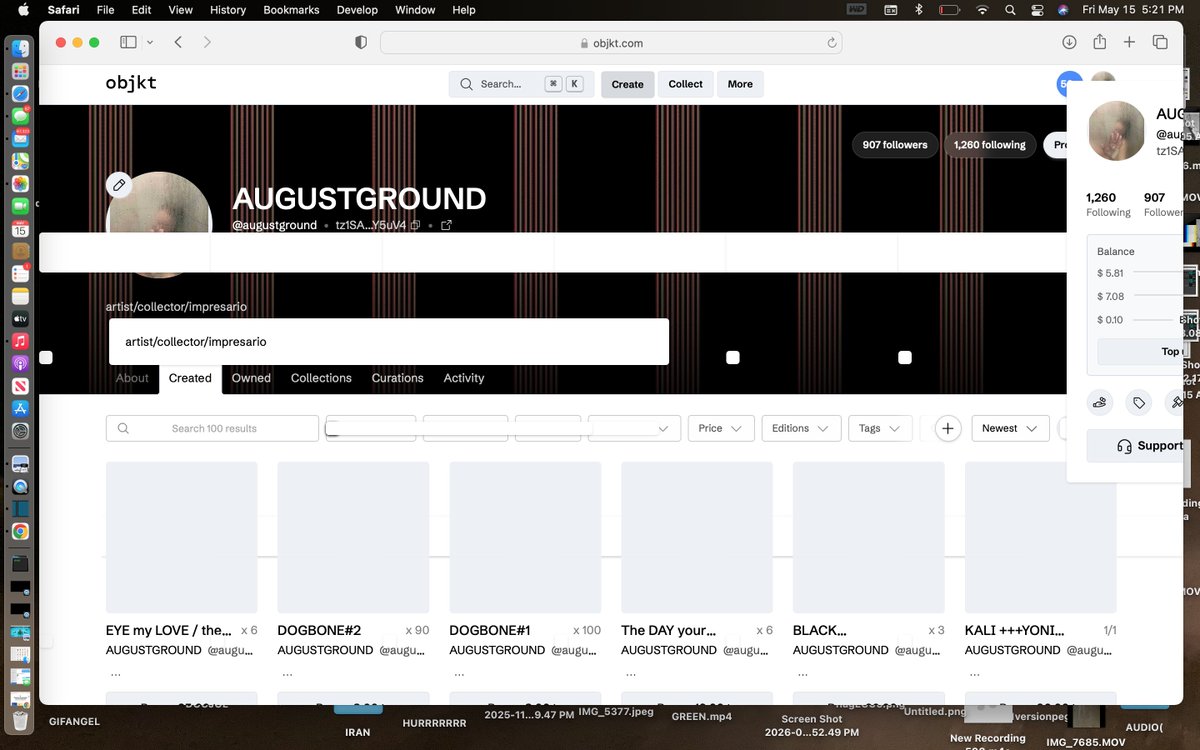The width and height of the screenshot is (1200, 750).
Task: Click the pencil edit icon on the avatar
Action: tap(119, 184)
